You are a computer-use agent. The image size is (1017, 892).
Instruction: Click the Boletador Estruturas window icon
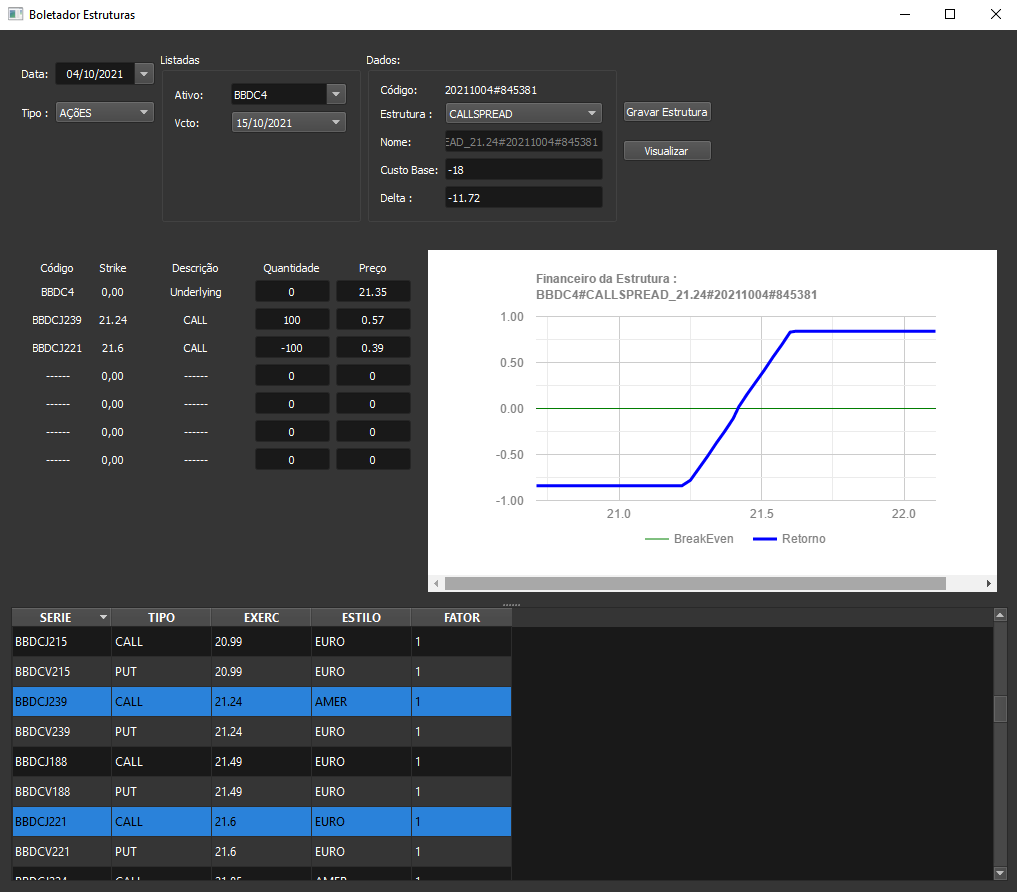pyautogui.click(x=16, y=14)
